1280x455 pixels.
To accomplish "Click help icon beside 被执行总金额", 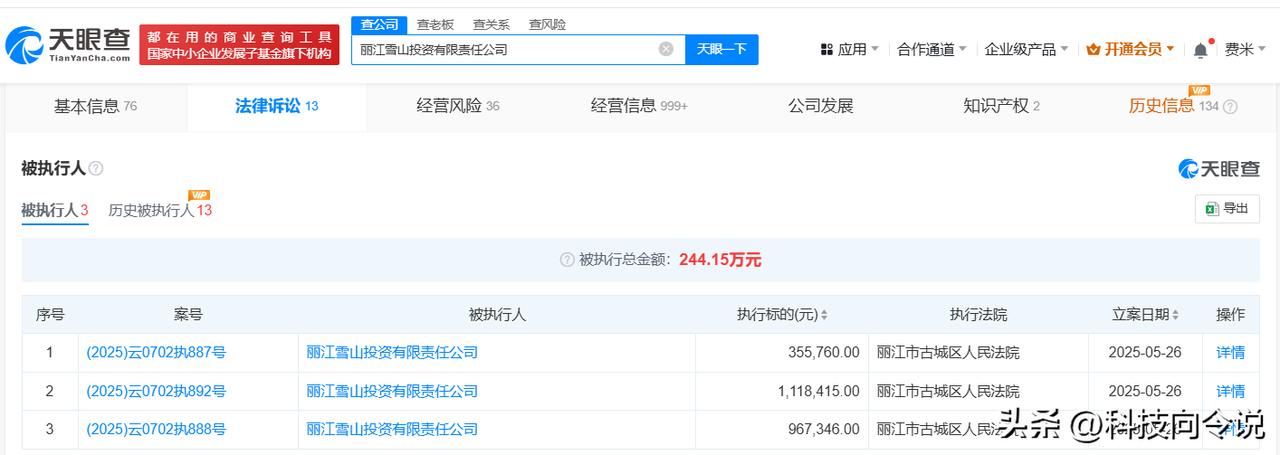I will click(x=567, y=259).
